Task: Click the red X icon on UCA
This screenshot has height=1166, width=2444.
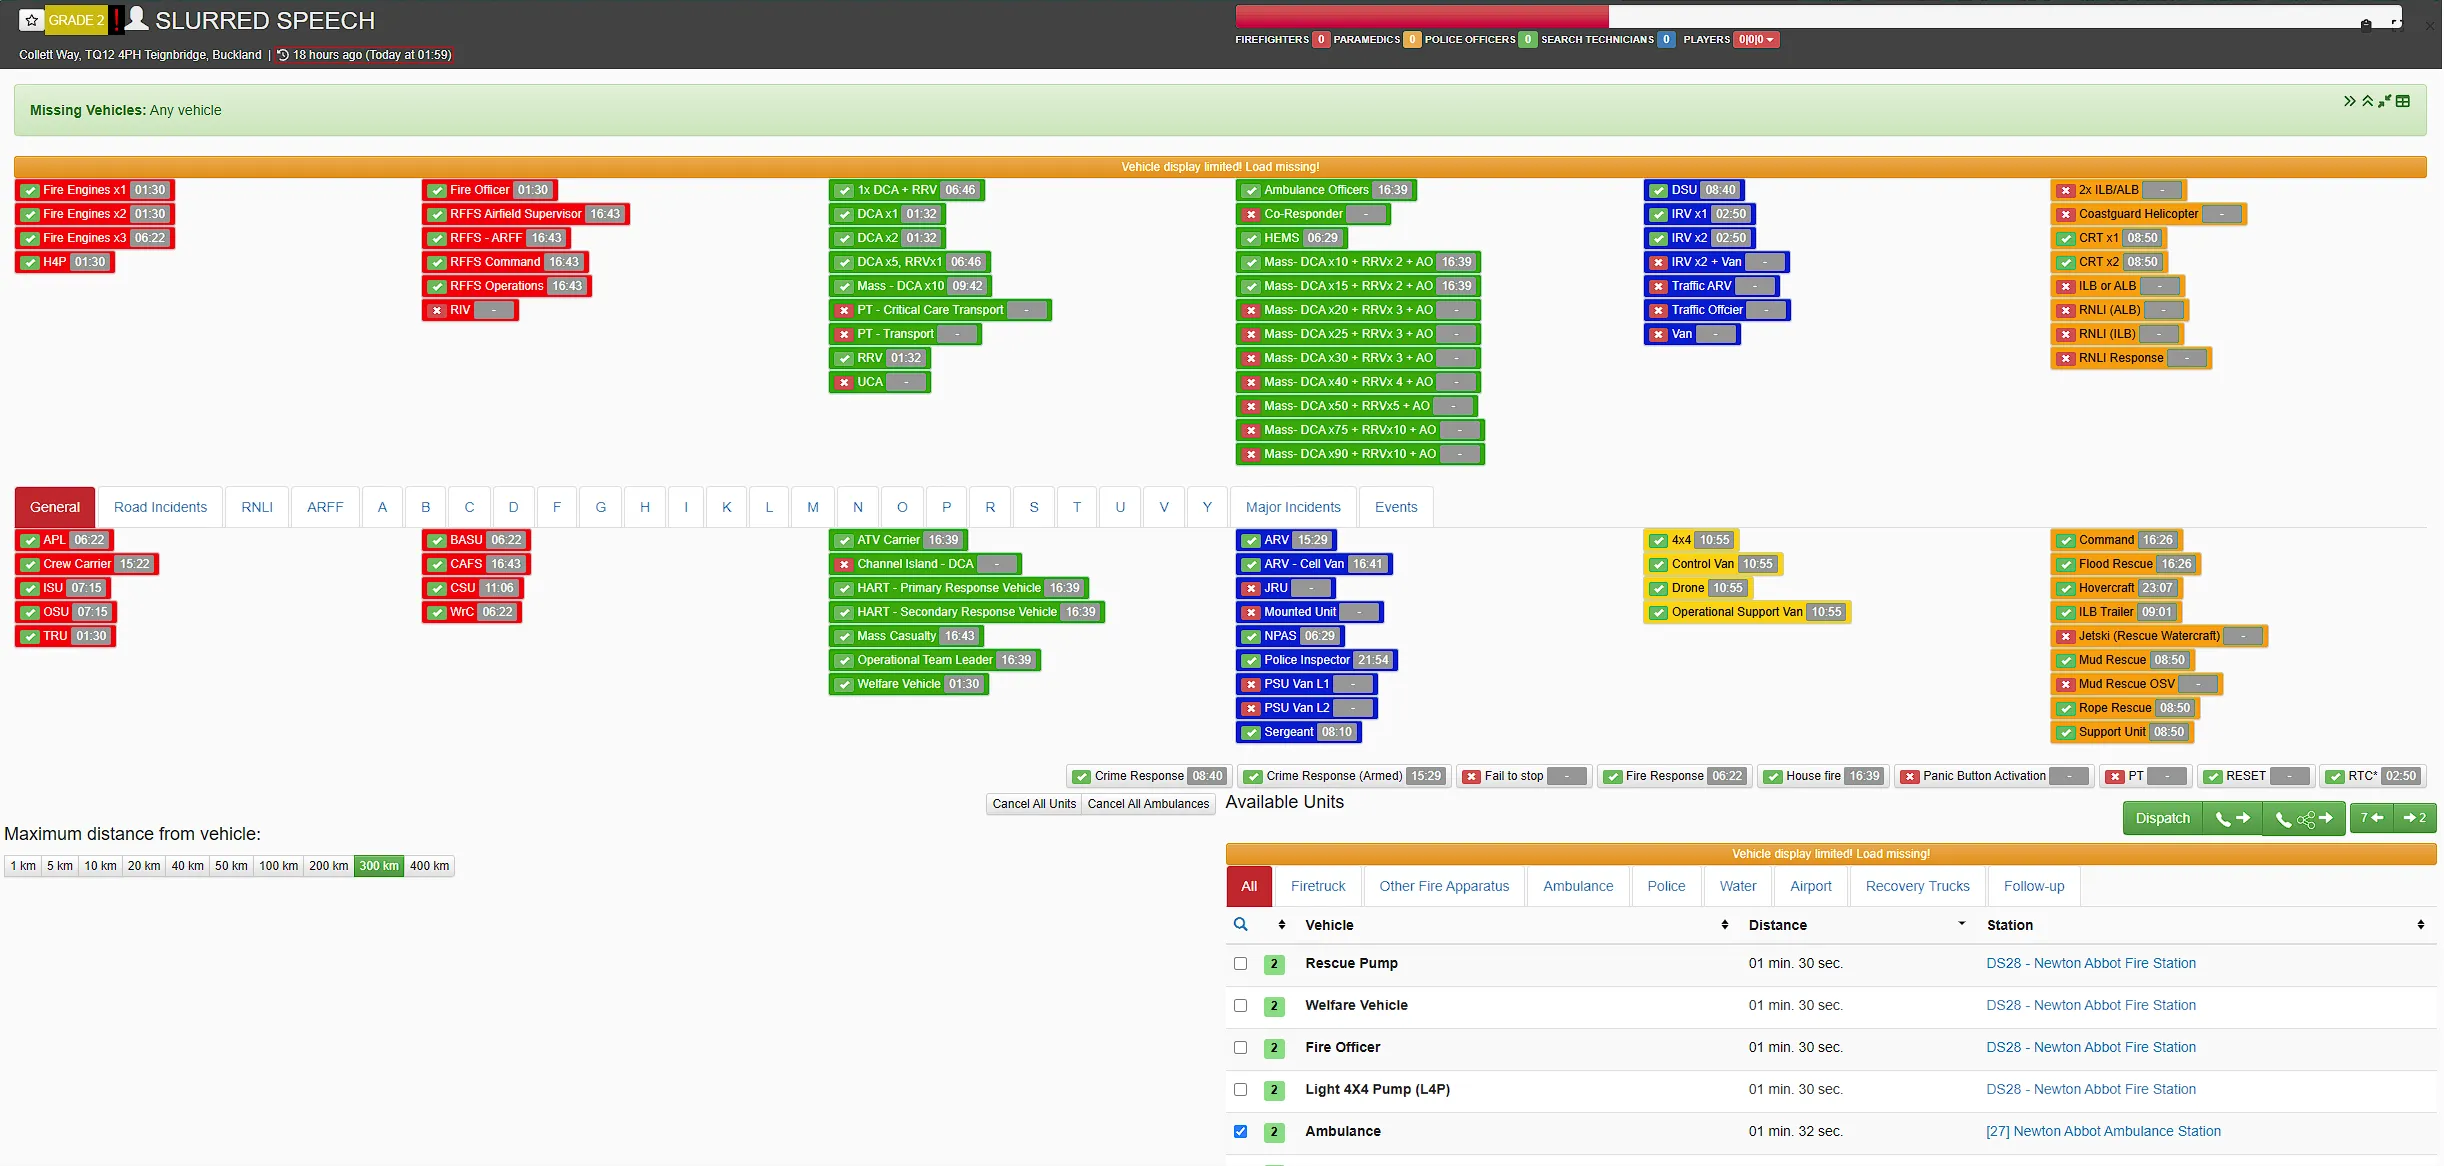Action: click(x=844, y=382)
